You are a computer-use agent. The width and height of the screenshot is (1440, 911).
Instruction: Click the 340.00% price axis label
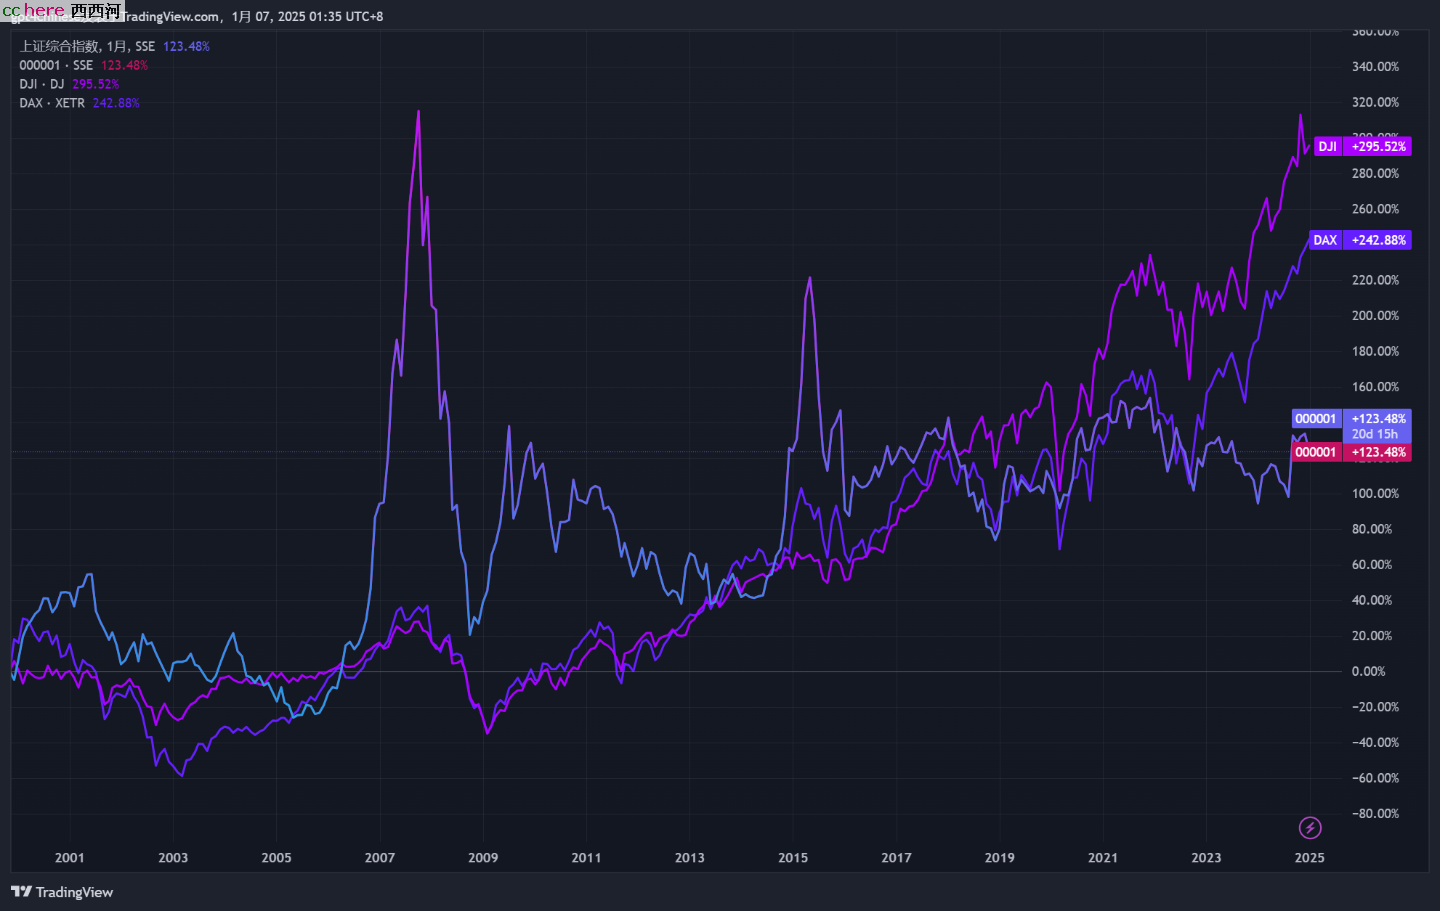pos(1375,67)
